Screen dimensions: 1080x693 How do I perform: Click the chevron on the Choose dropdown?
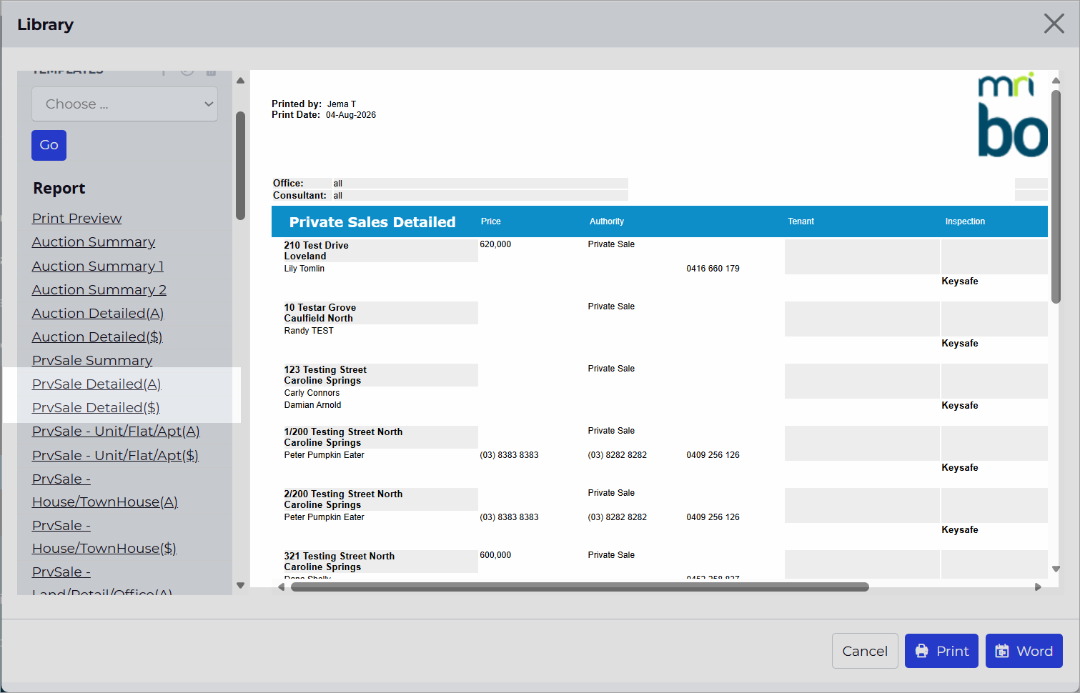(x=208, y=104)
